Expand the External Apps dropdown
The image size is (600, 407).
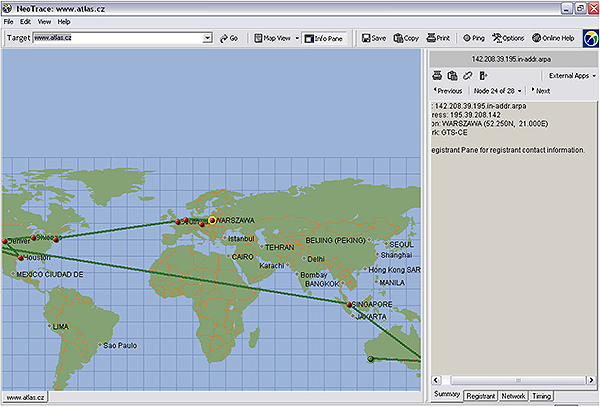(x=572, y=76)
